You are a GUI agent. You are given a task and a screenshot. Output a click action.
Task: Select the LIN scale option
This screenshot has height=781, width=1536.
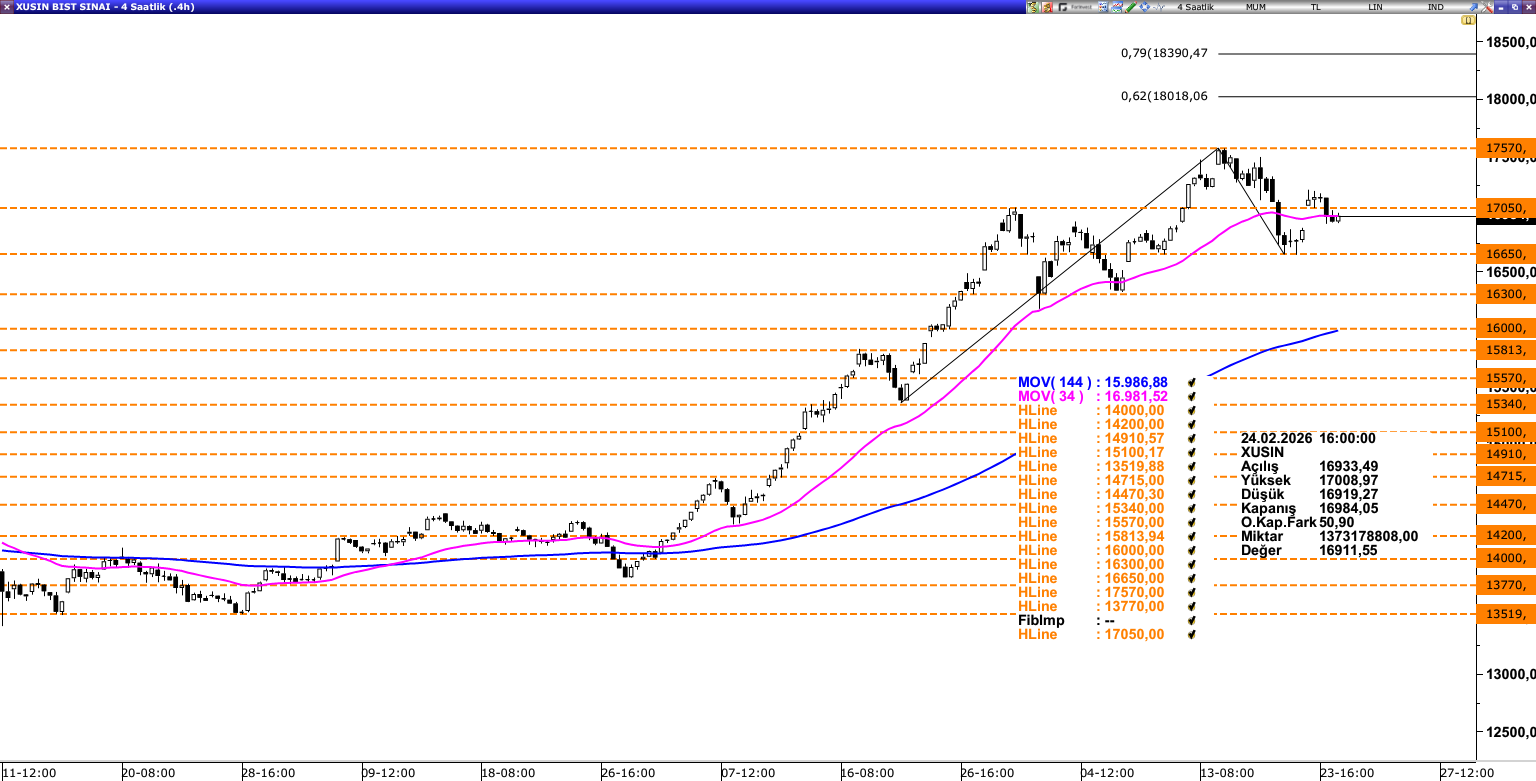pyautogui.click(x=1375, y=7)
